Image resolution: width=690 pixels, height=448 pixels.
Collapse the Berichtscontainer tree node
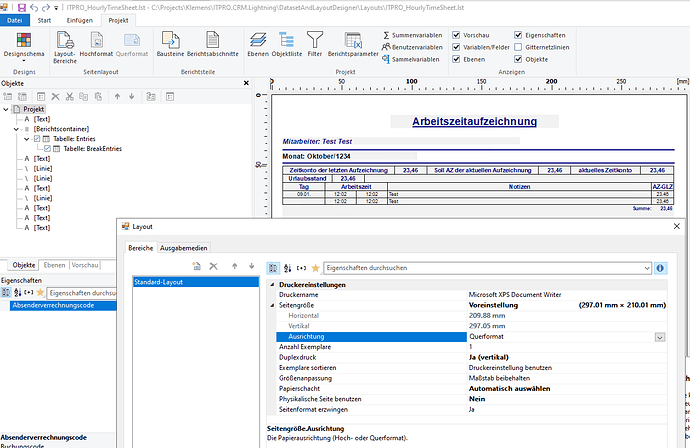point(14,129)
